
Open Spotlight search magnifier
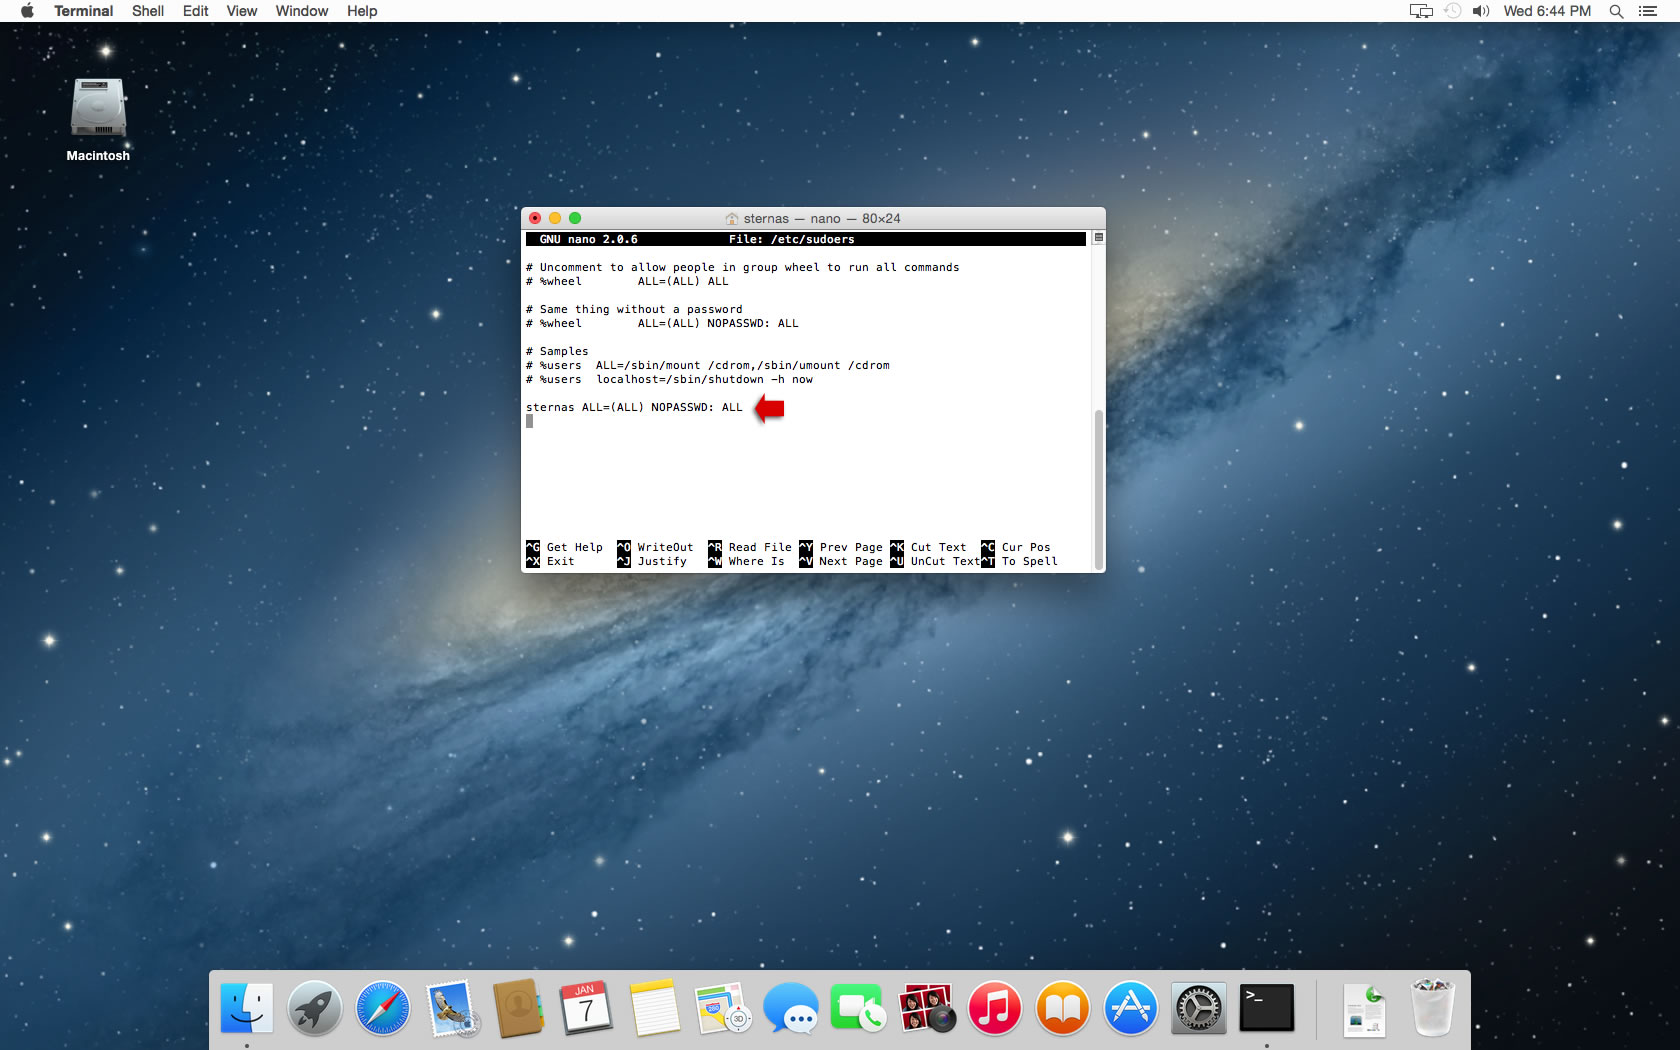[1616, 11]
